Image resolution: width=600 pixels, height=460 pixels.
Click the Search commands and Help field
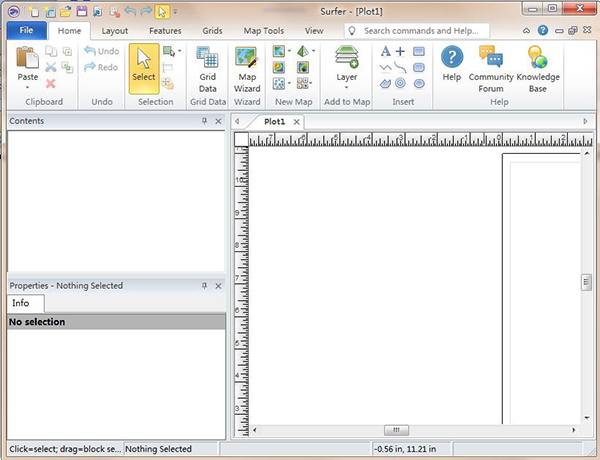pyautogui.click(x=425, y=31)
